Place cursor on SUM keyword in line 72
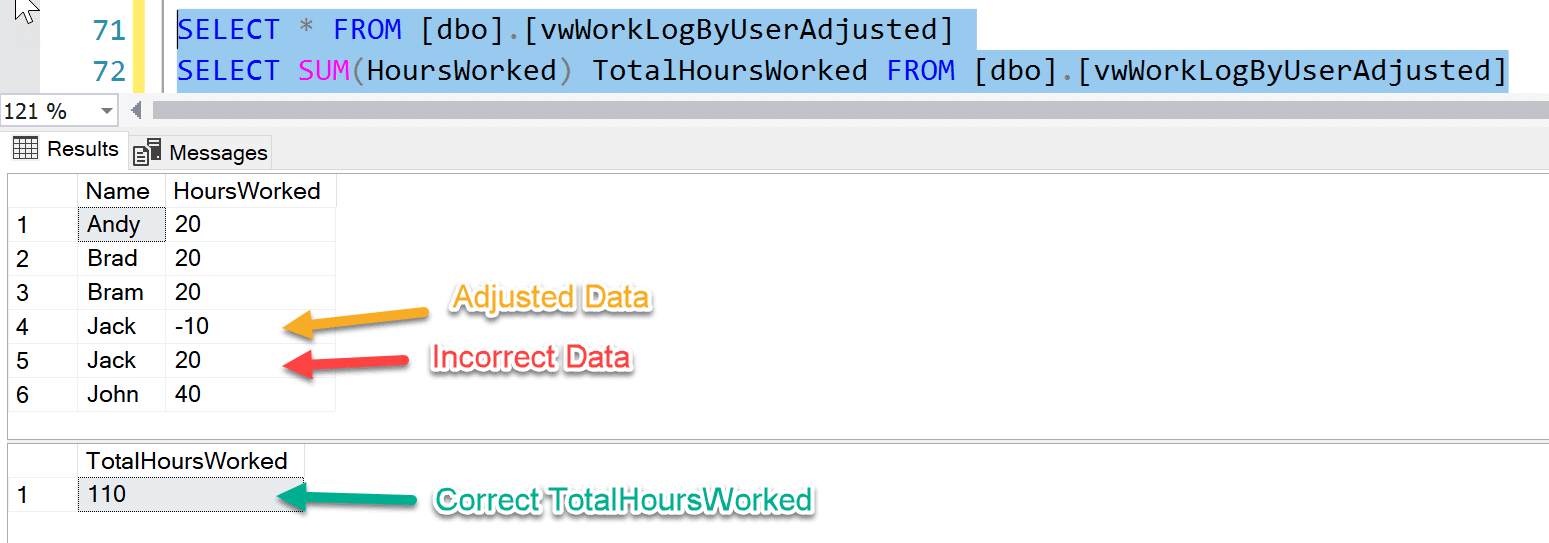The image size is (1549, 543). (320, 71)
